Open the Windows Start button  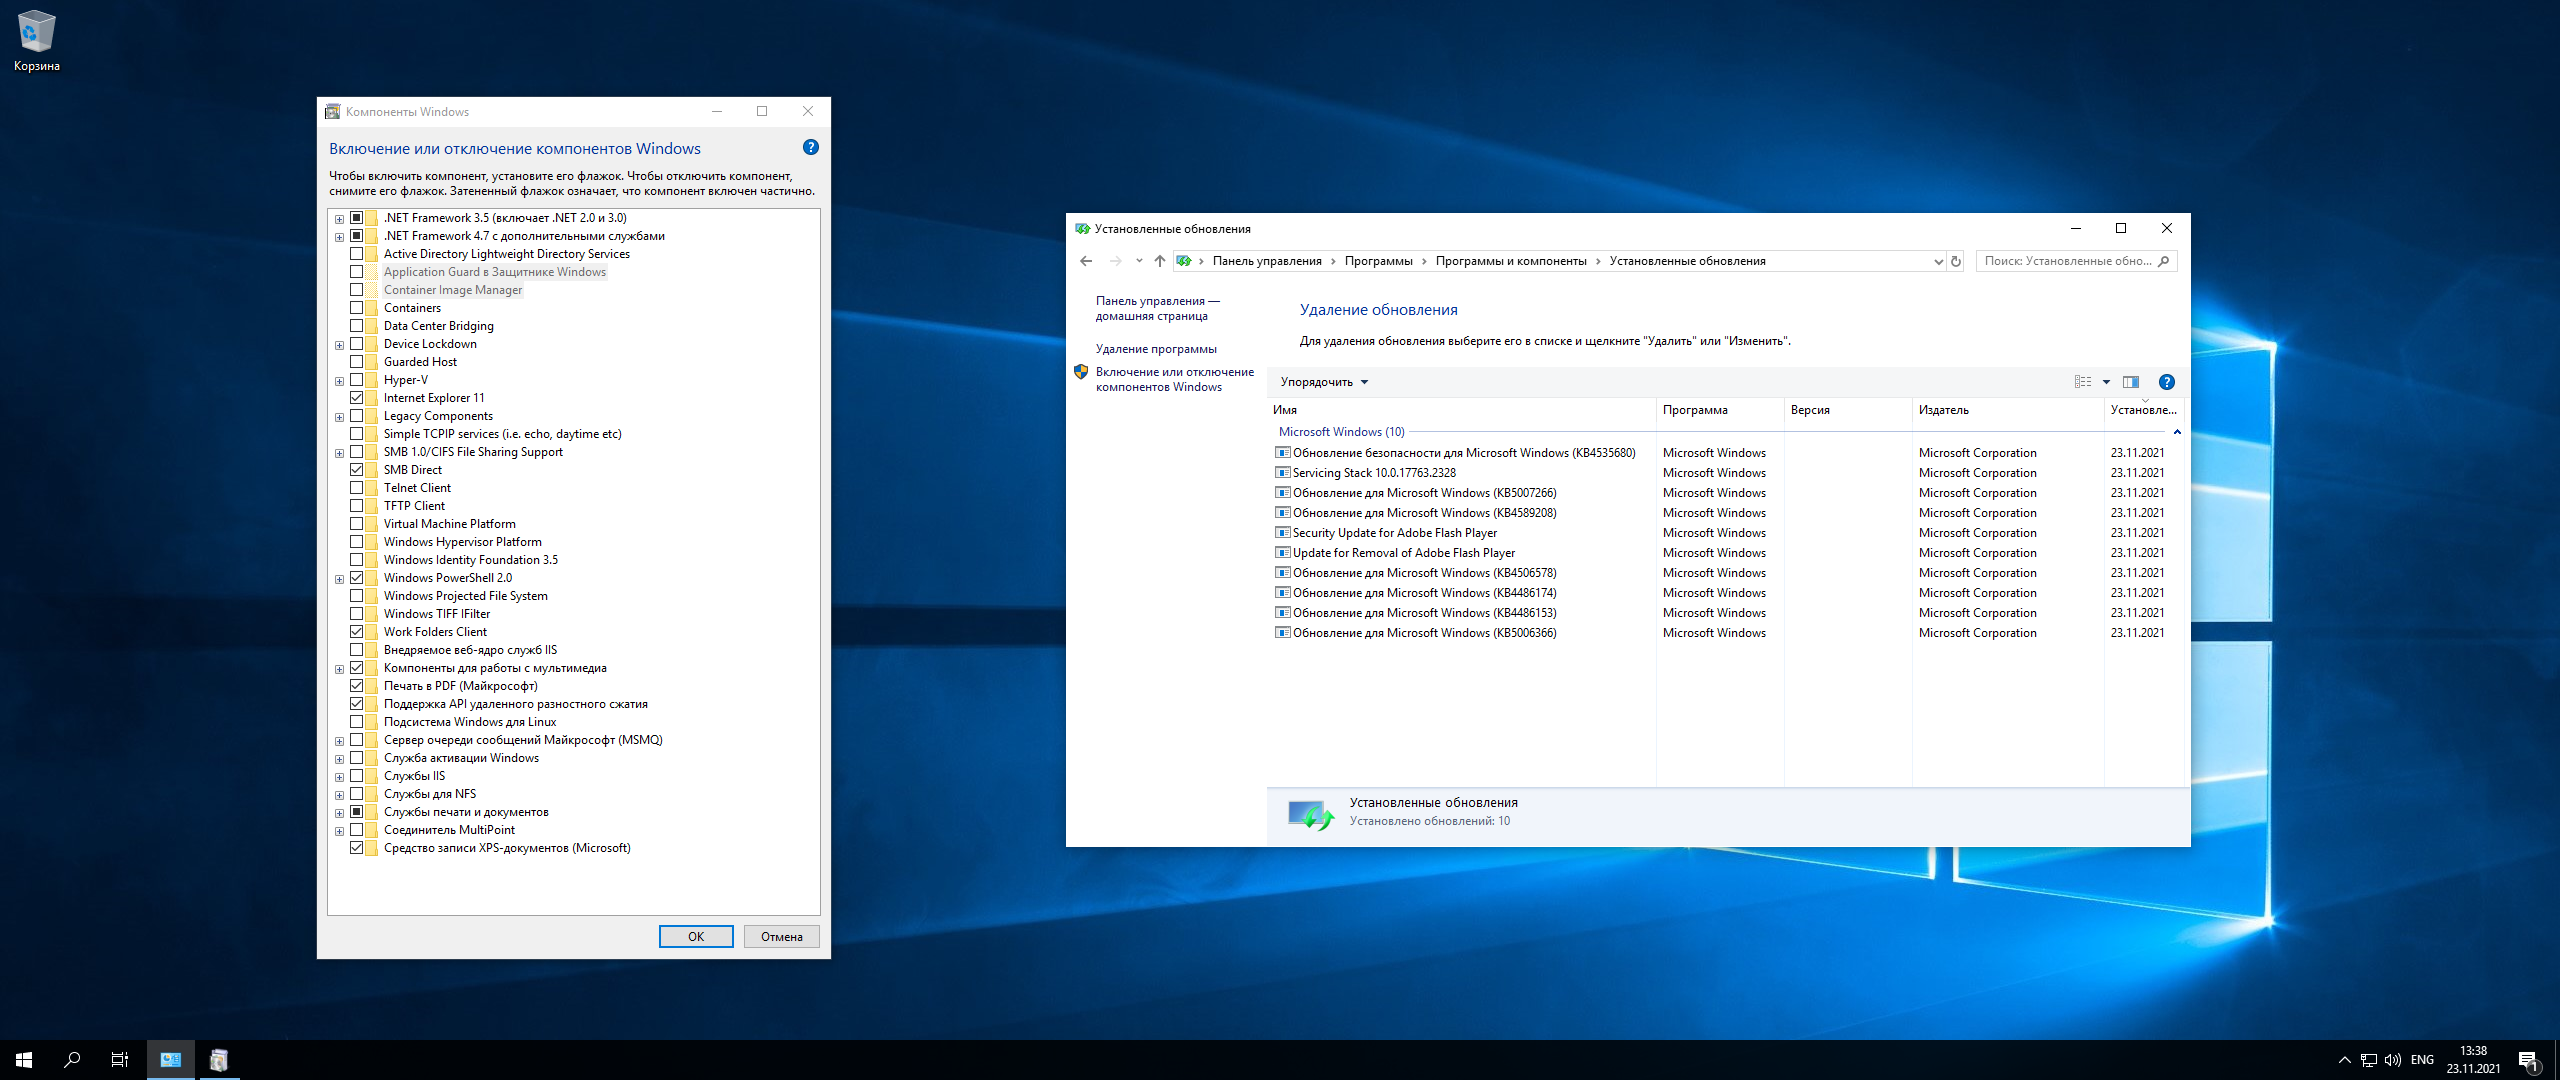[24, 1060]
